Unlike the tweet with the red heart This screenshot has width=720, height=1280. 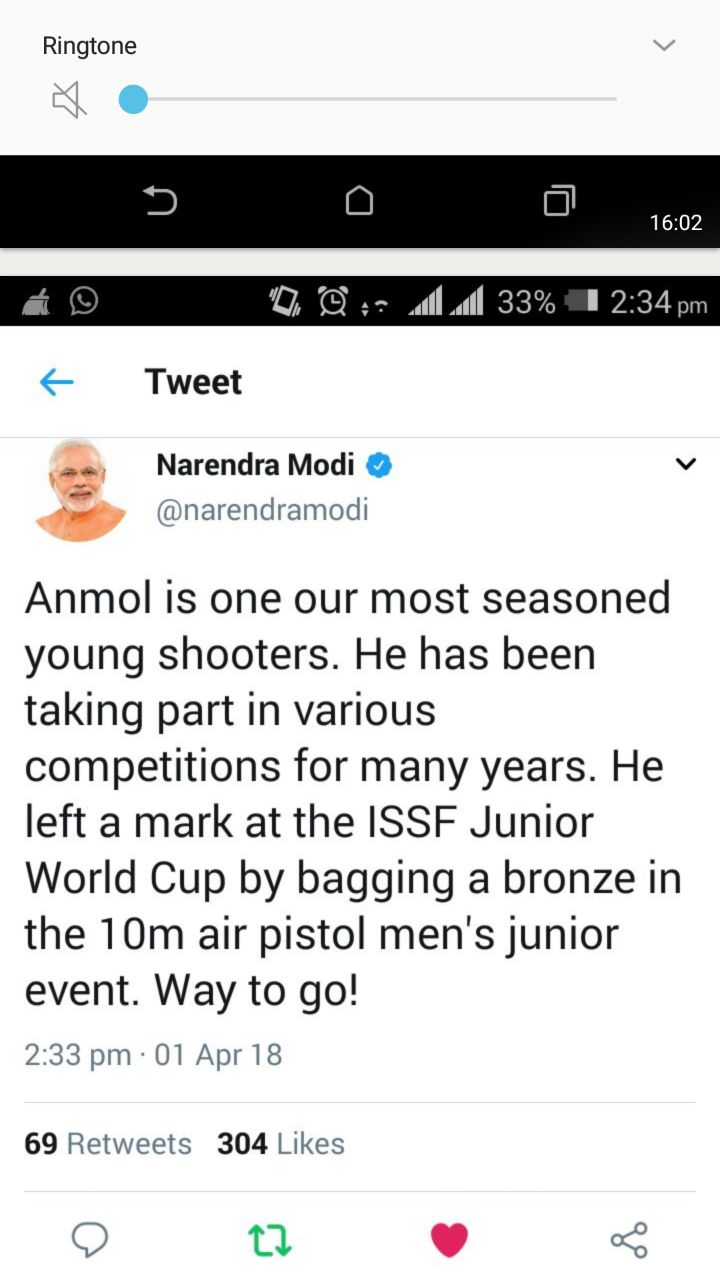[449, 1240]
